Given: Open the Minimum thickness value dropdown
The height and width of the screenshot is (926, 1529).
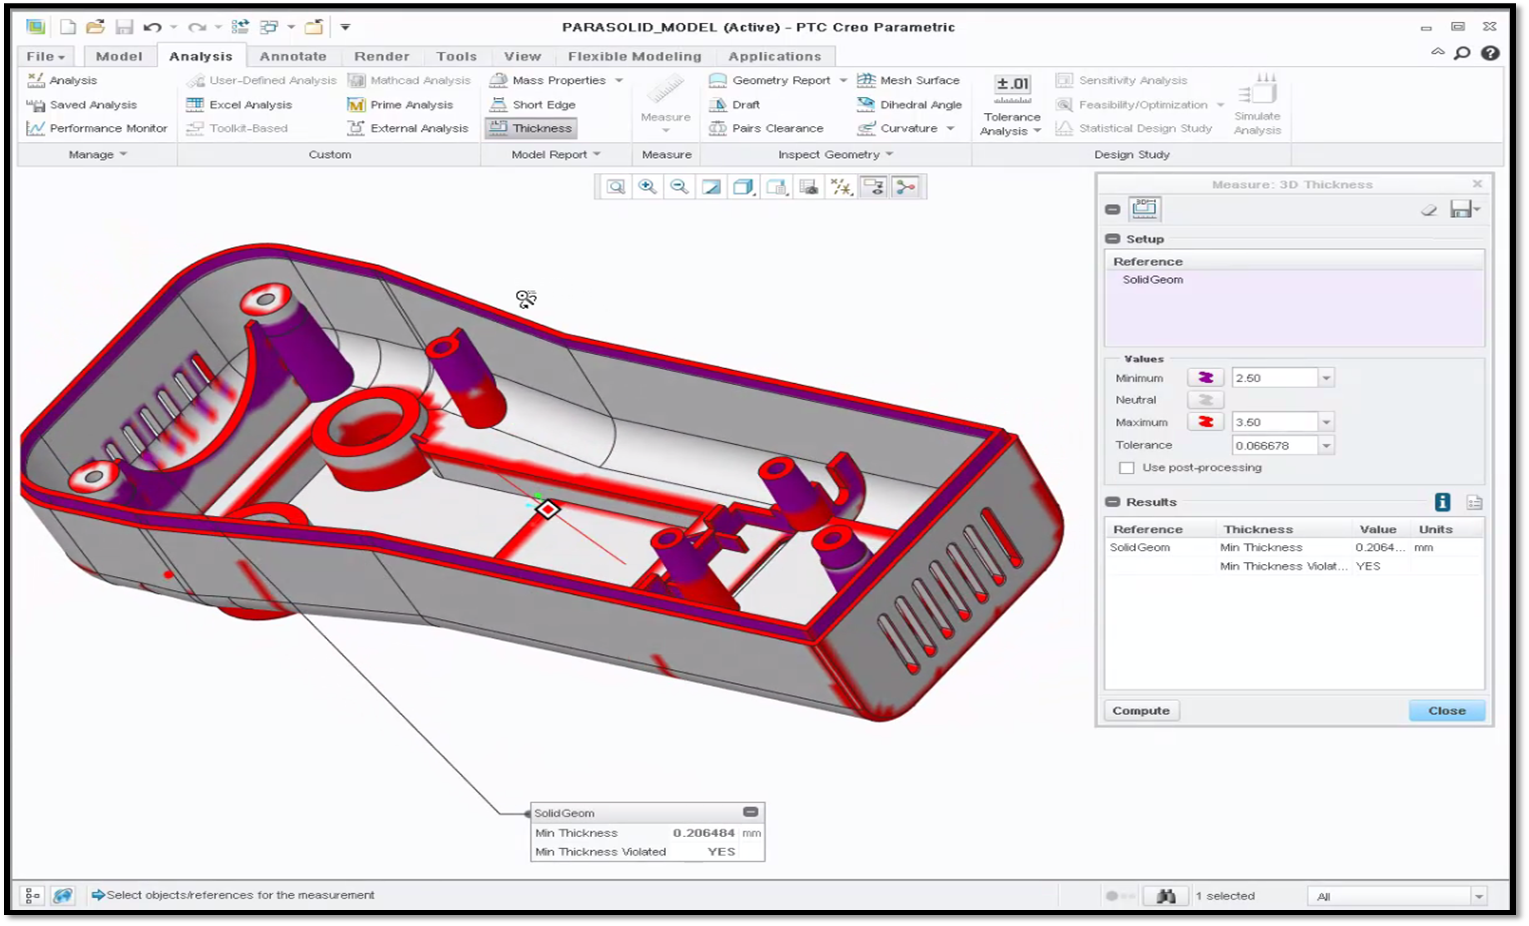Looking at the screenshot, I should [x=1326, y=377].
